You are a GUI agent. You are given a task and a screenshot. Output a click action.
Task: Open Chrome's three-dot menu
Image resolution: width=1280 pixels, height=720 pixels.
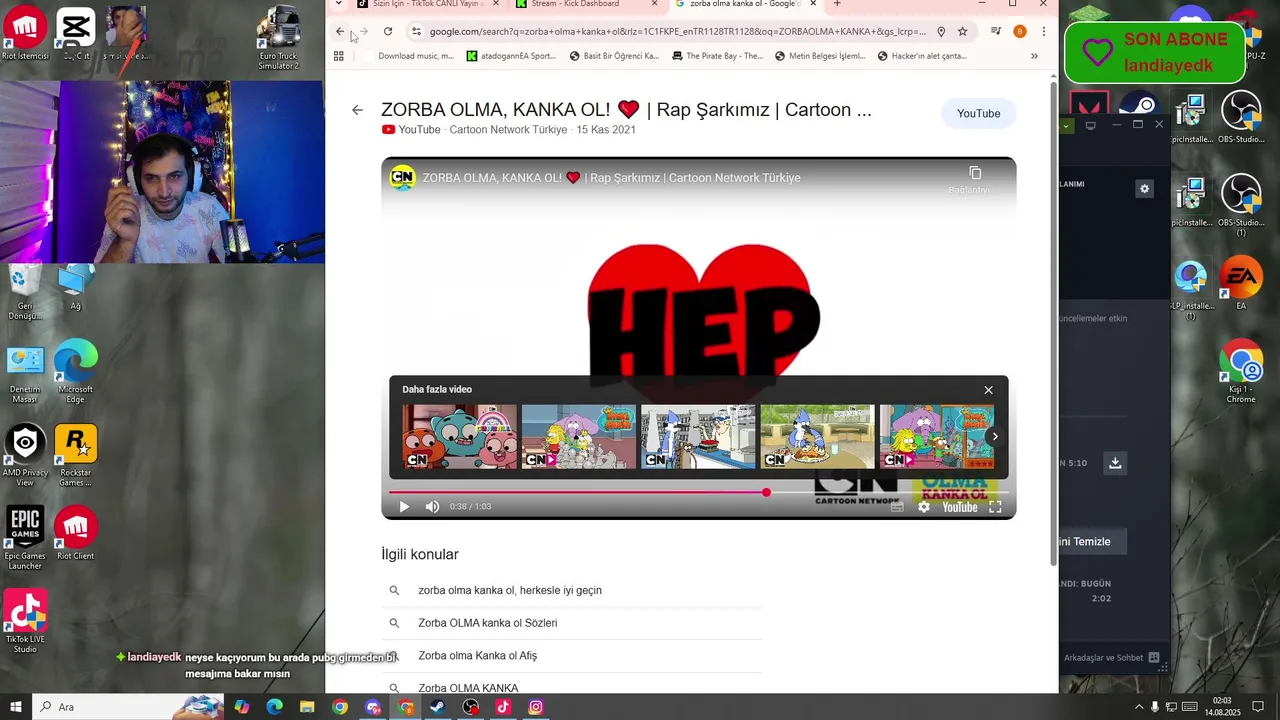pyautogui.click(x=1044, y=31)
